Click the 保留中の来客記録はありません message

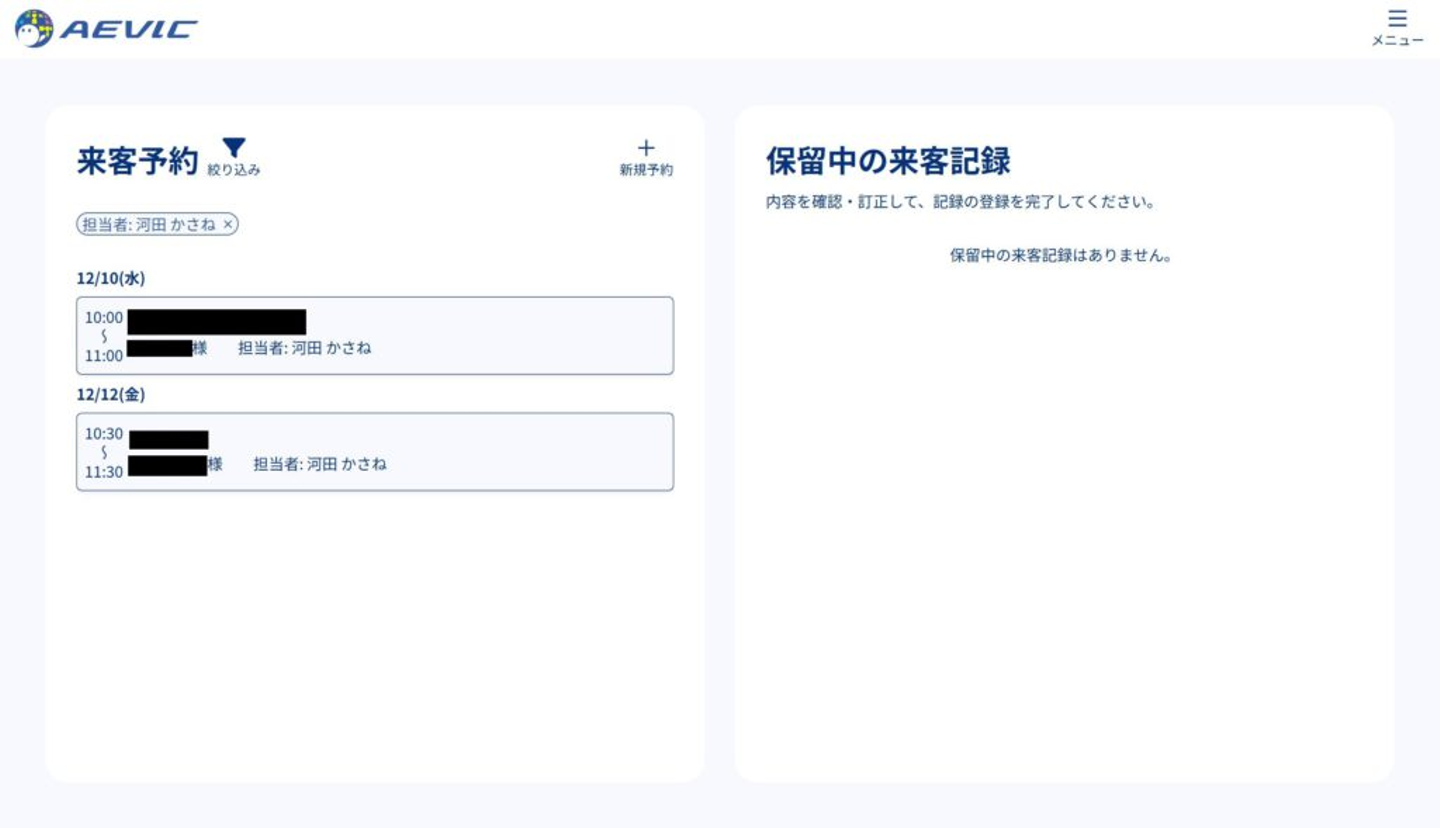click(1061, 256)
